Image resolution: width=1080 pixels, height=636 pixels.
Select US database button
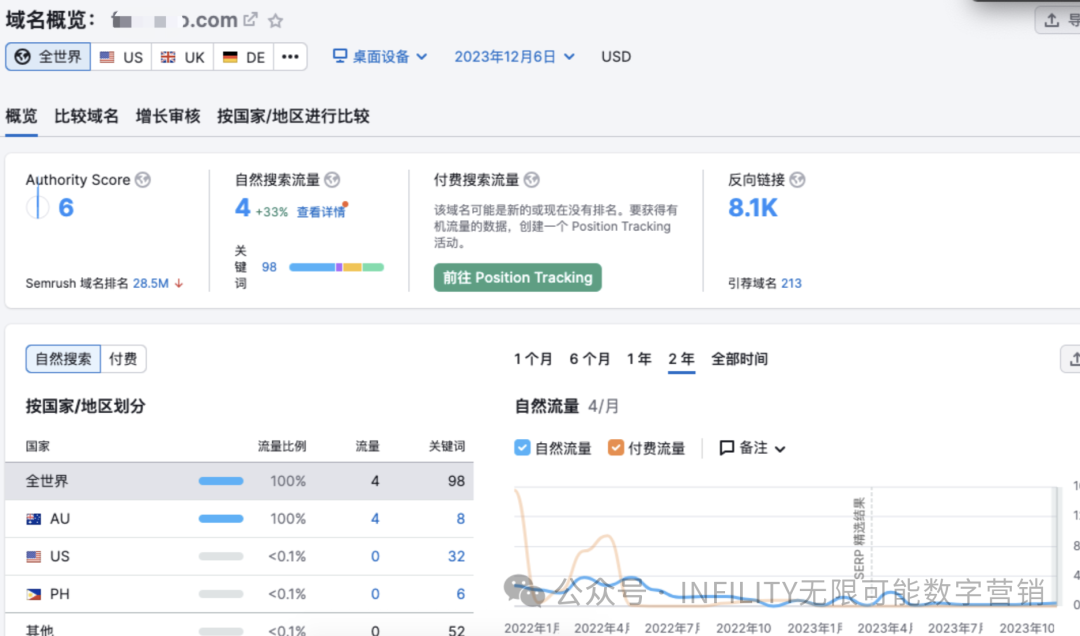point(121,57)
